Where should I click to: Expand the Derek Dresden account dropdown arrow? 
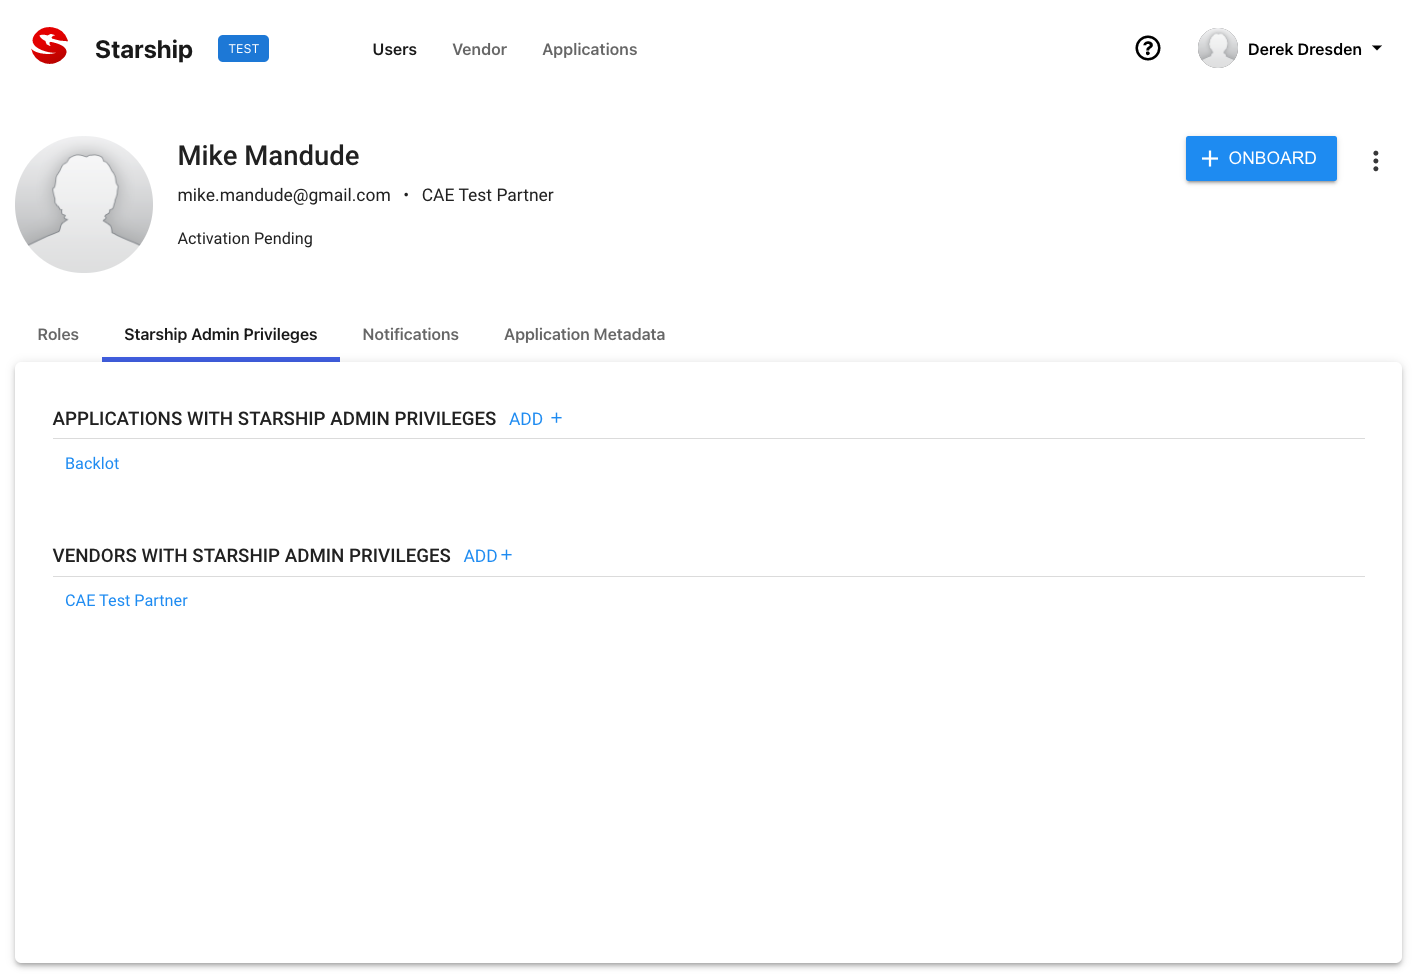click(x=1377, y=48)
